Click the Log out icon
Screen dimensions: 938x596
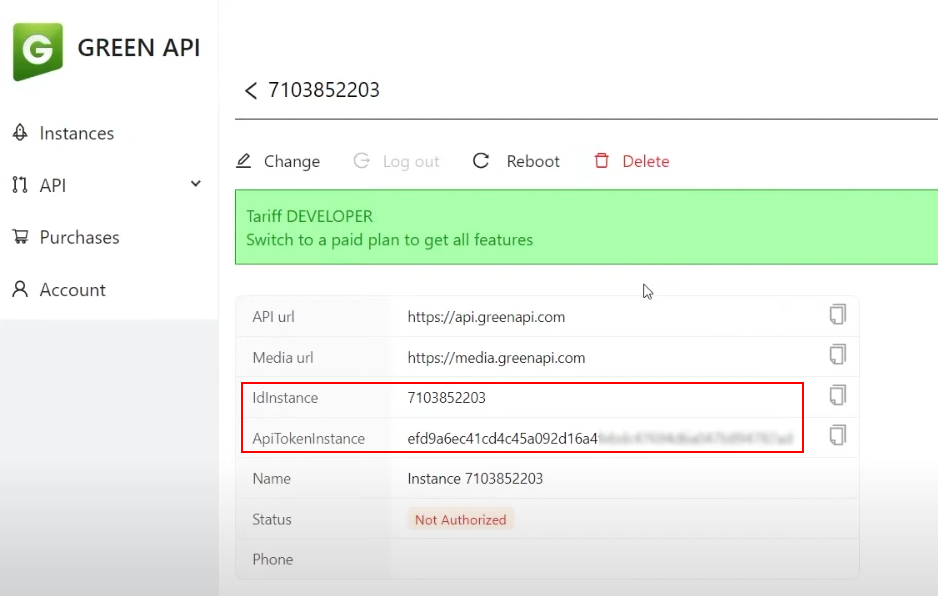point(361,161)
